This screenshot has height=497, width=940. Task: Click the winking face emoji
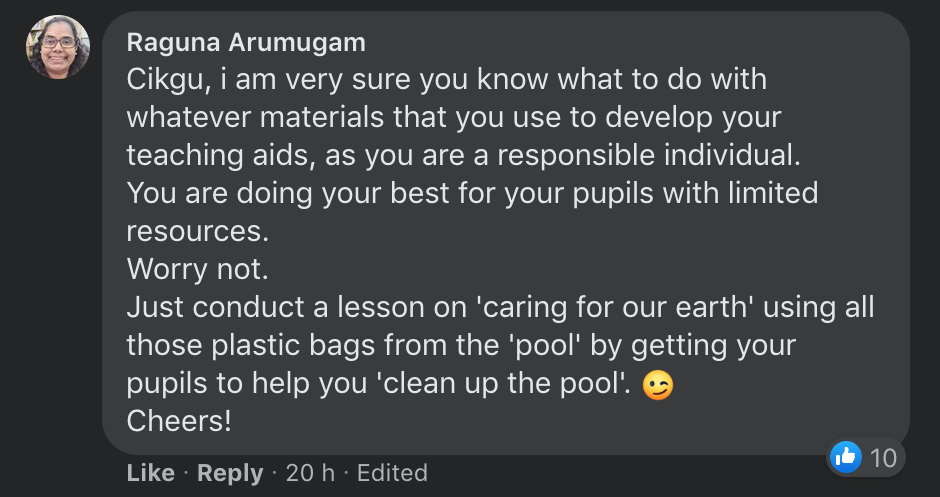[658, 385]
